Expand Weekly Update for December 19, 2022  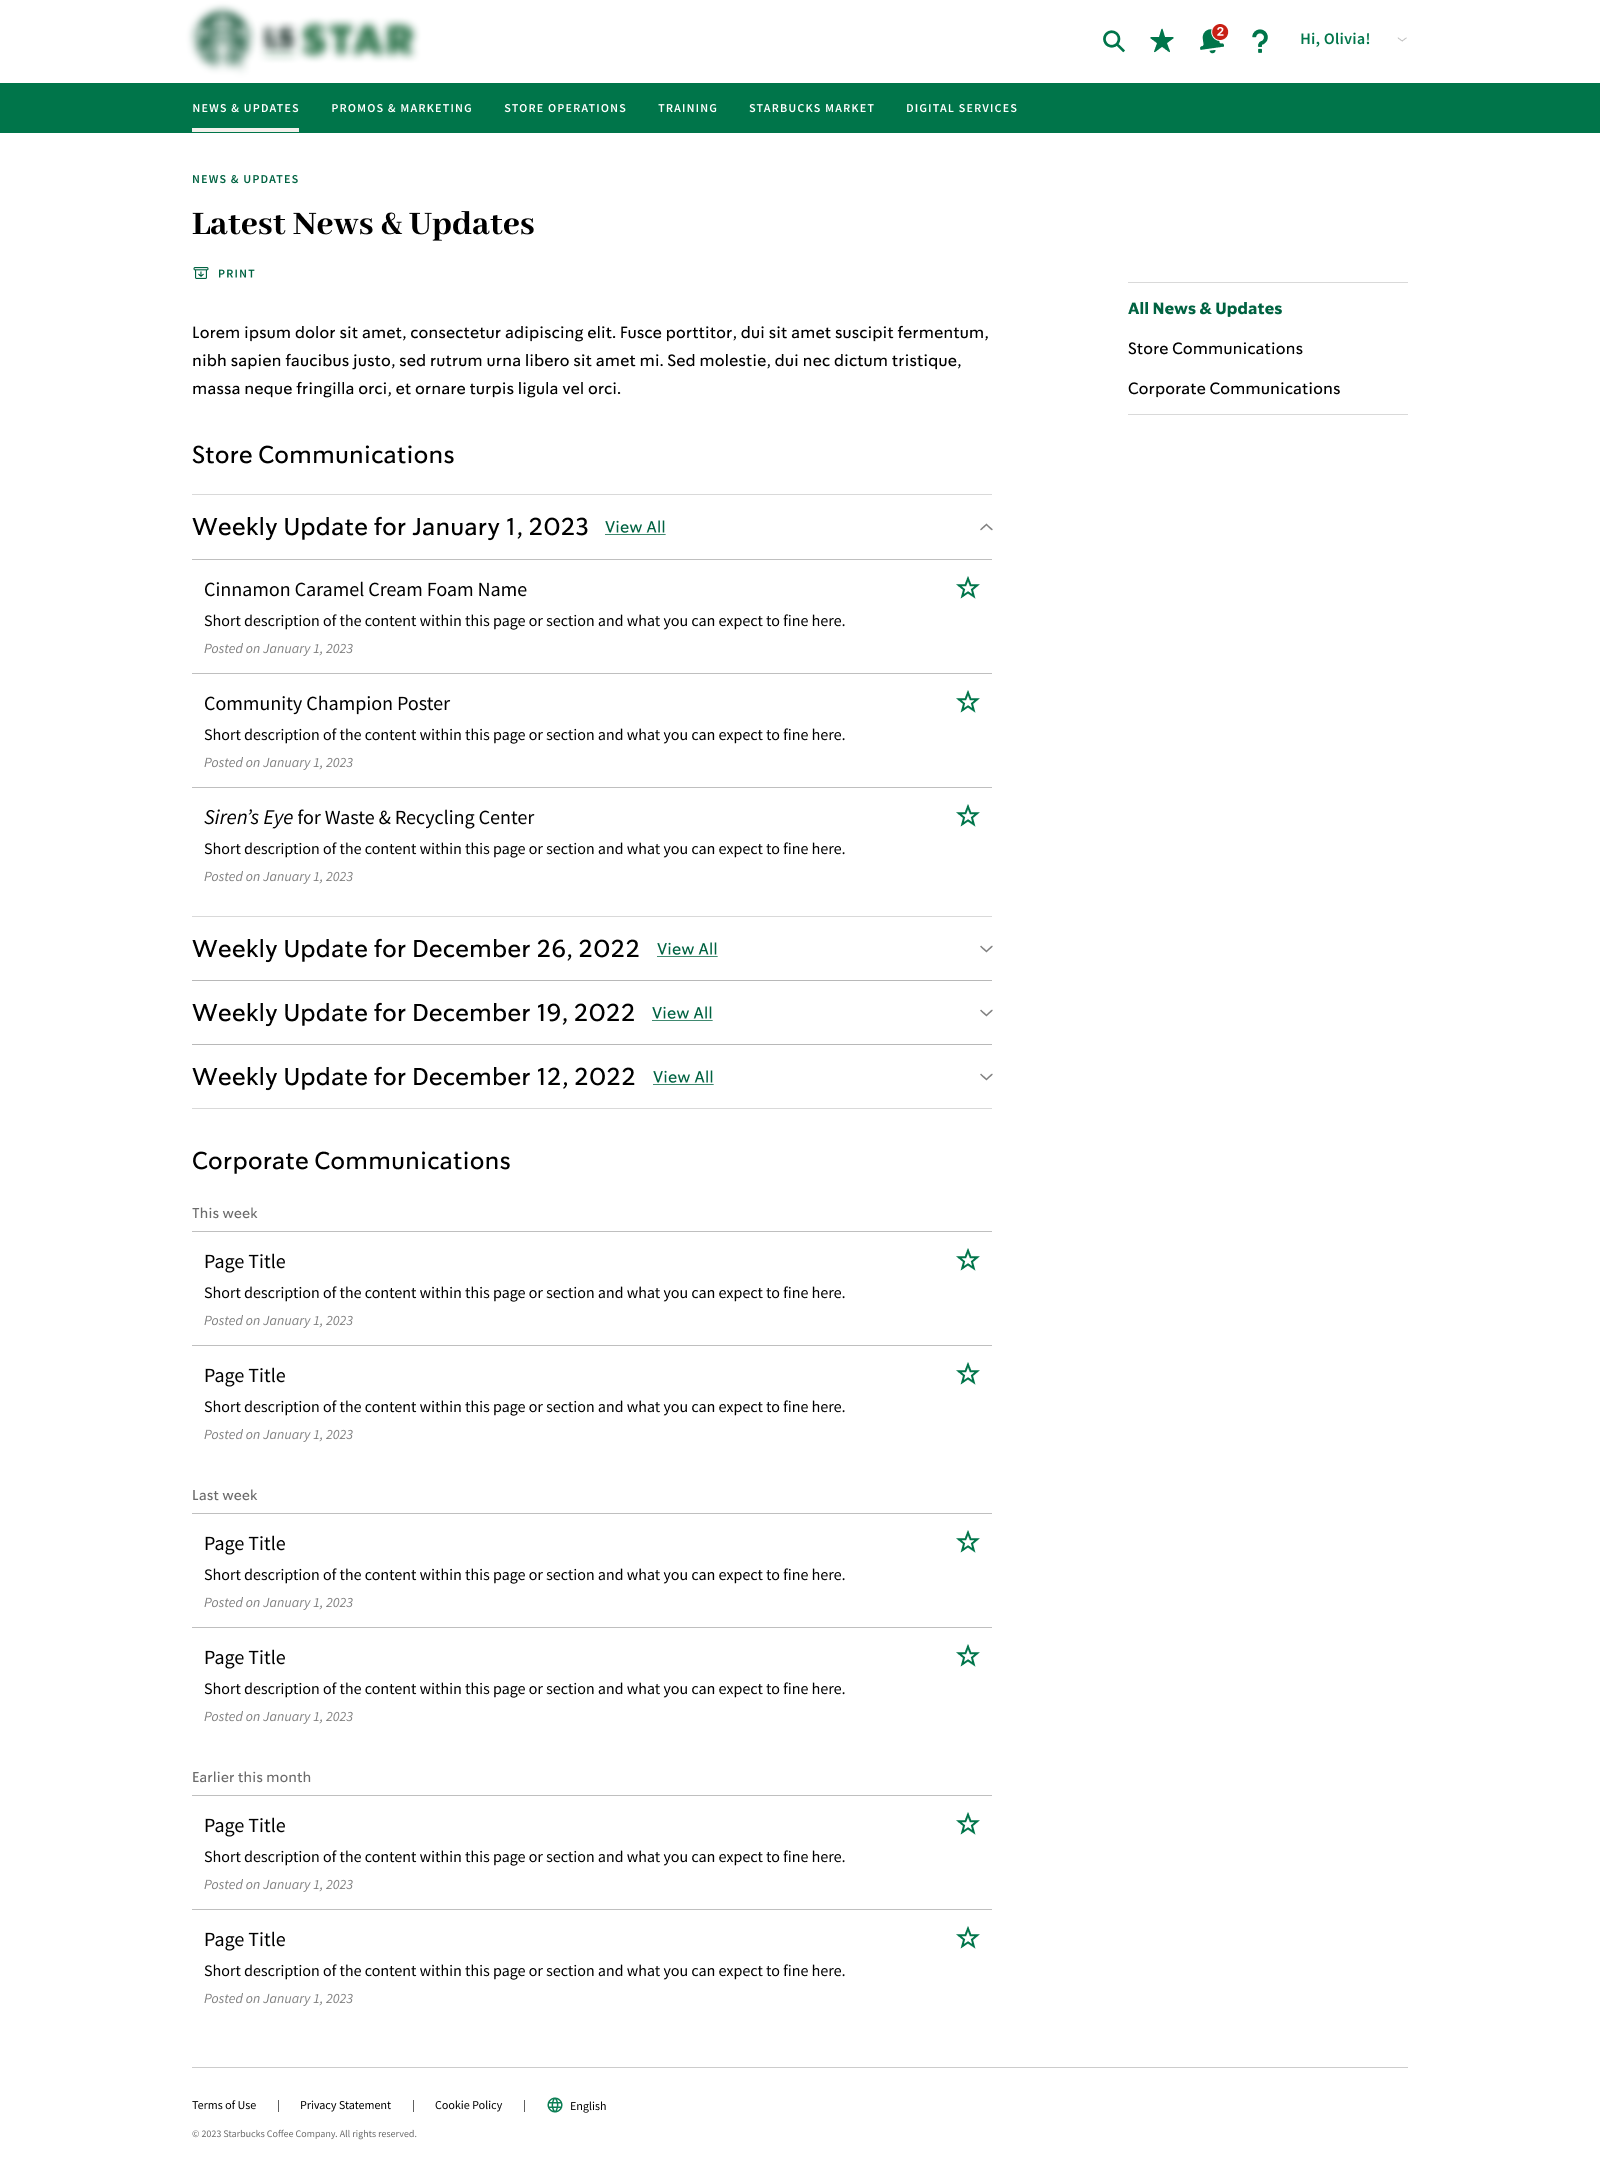point(986,1013)
